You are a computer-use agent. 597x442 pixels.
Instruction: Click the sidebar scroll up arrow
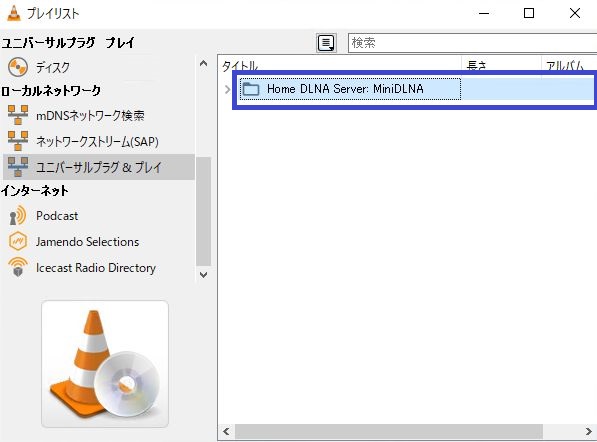204,63
